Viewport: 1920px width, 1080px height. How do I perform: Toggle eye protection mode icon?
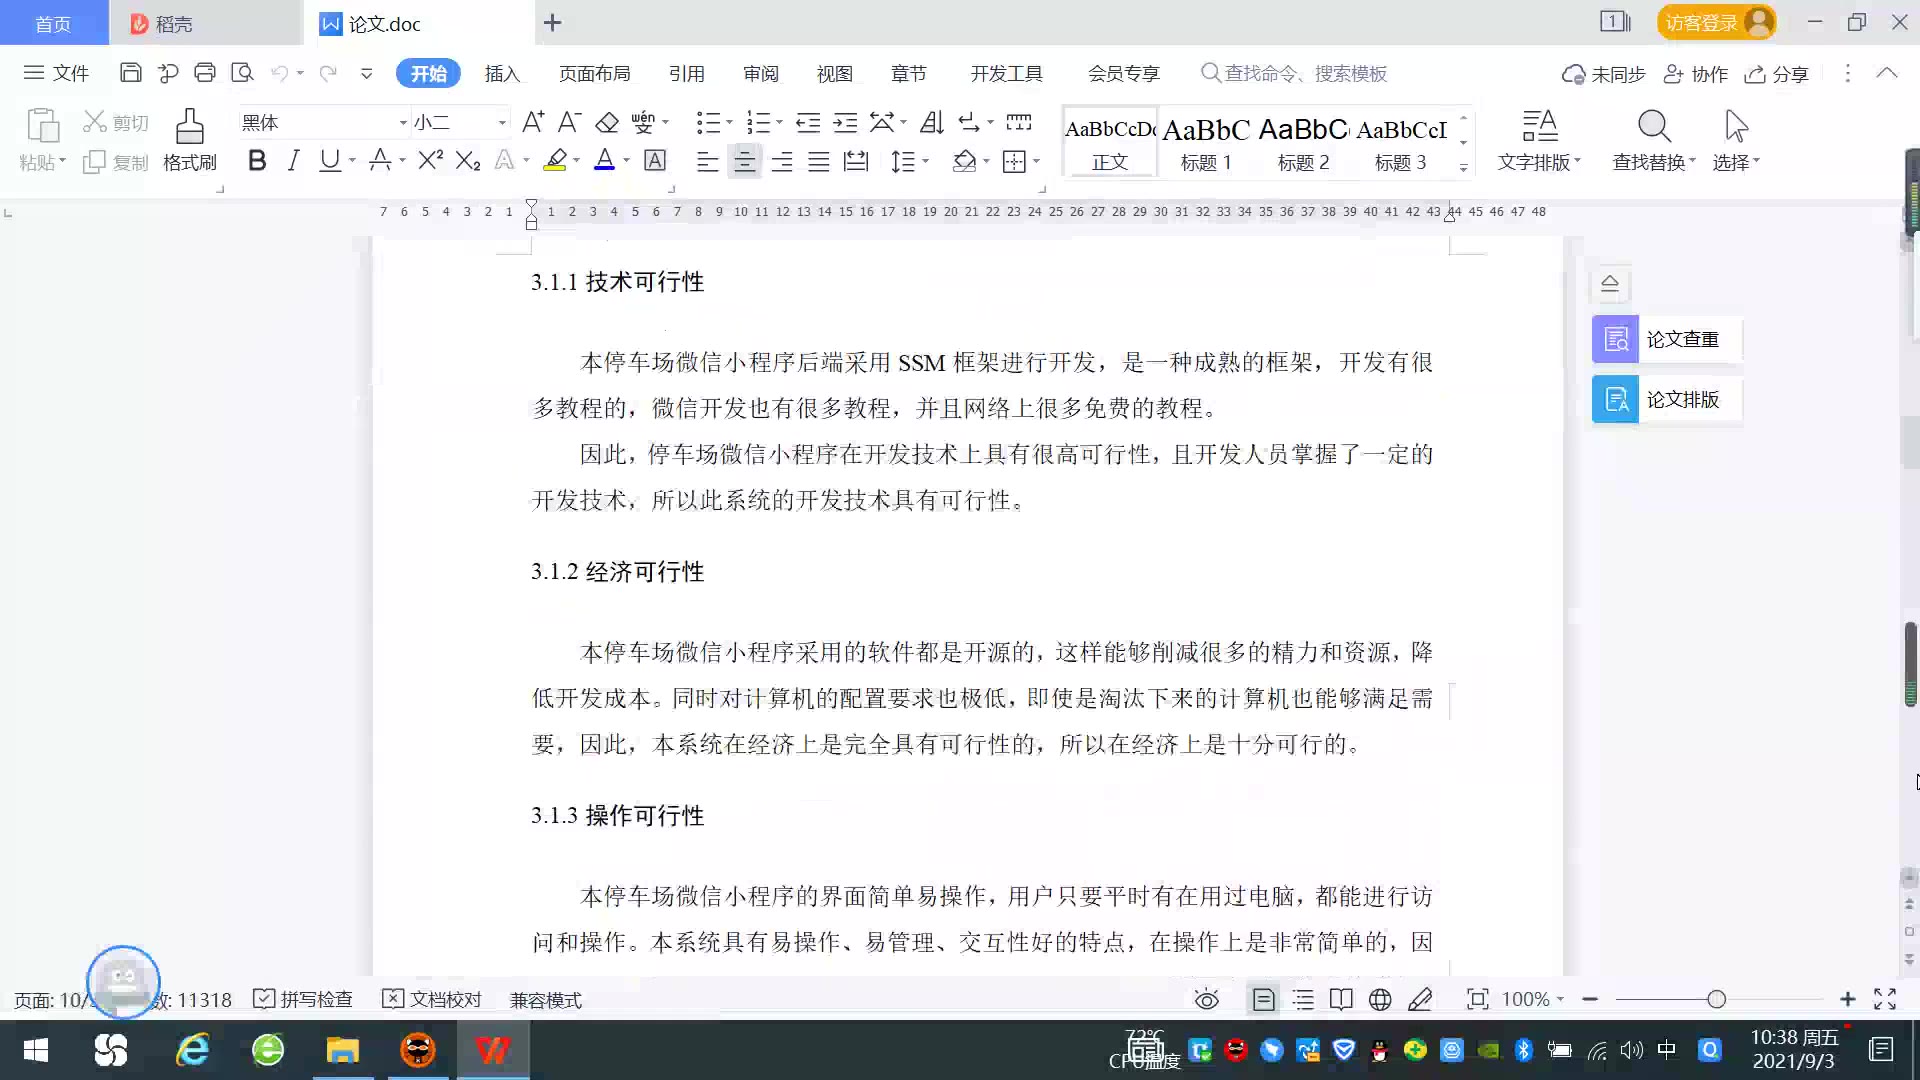1206,999
